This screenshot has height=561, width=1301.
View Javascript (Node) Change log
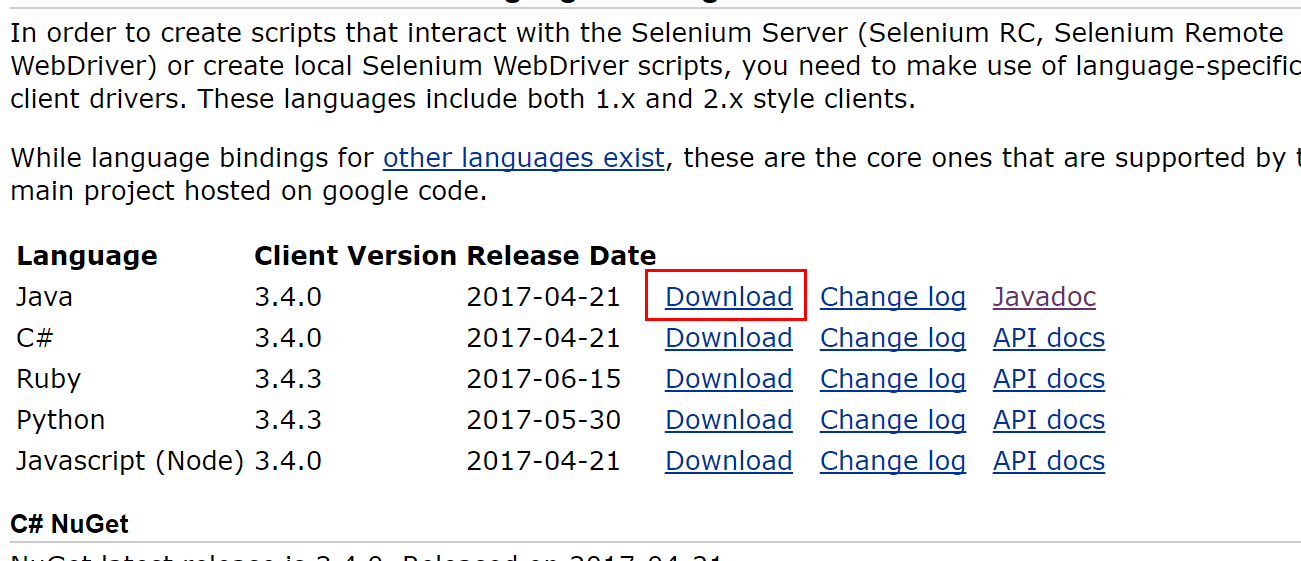[x=892, y=461]
